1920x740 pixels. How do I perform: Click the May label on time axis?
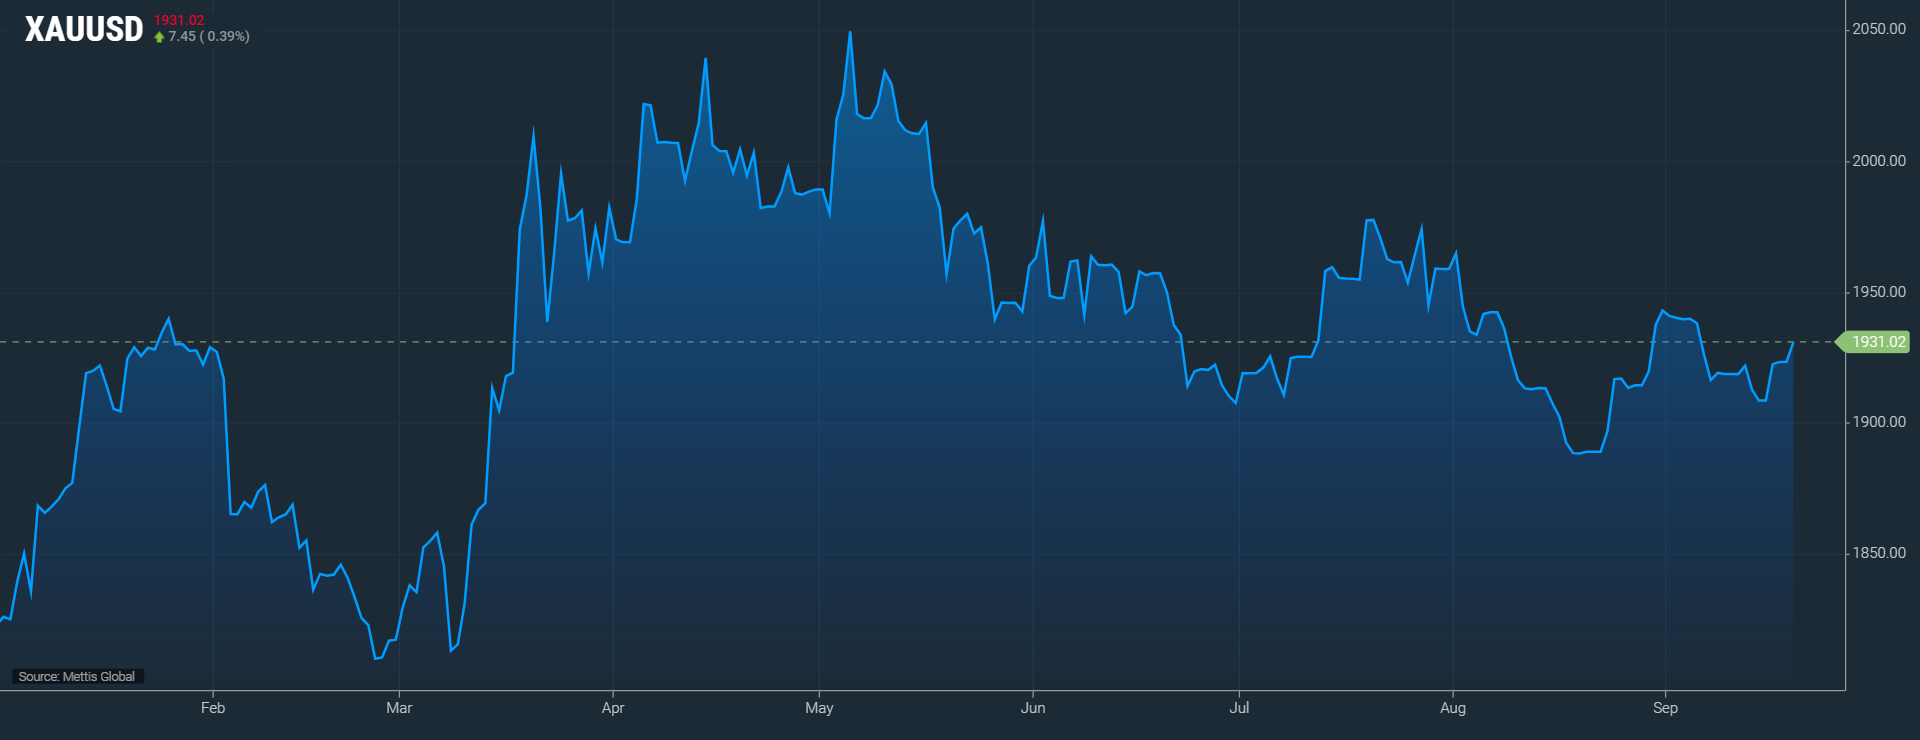(819, 708)
